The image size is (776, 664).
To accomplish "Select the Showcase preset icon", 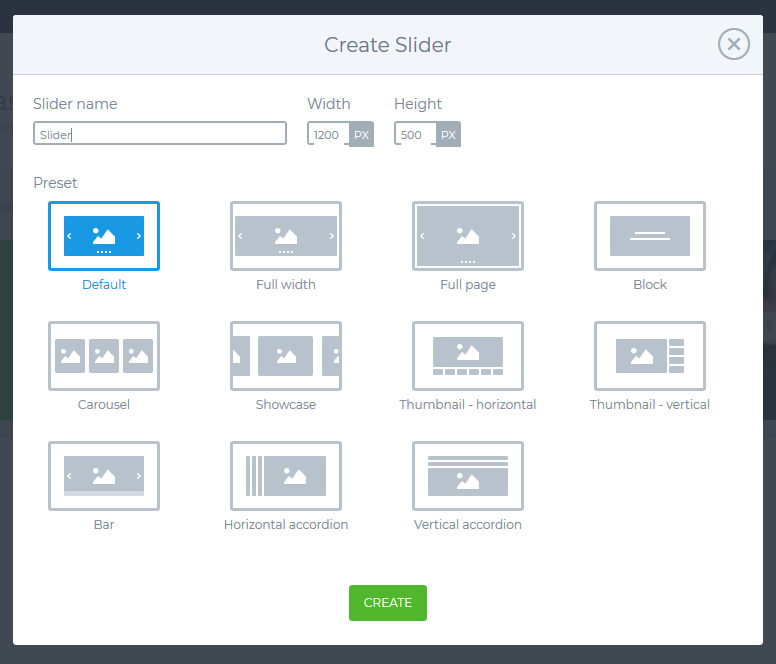I will (286, 356).
